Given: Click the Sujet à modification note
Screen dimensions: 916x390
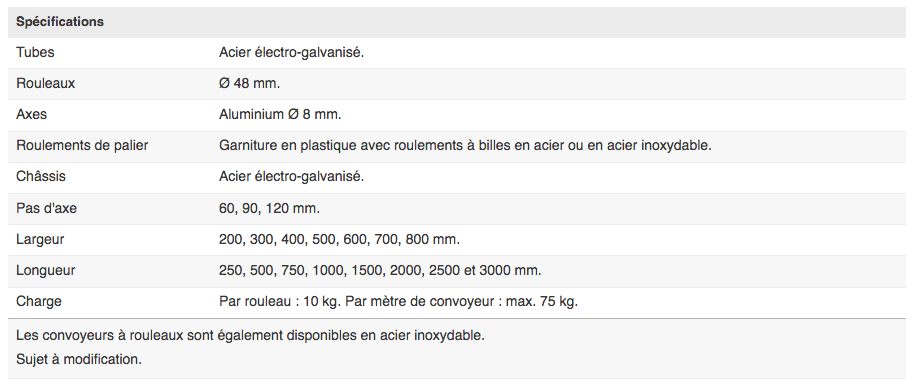Looking at the screenshot, I should click(79, 359).
